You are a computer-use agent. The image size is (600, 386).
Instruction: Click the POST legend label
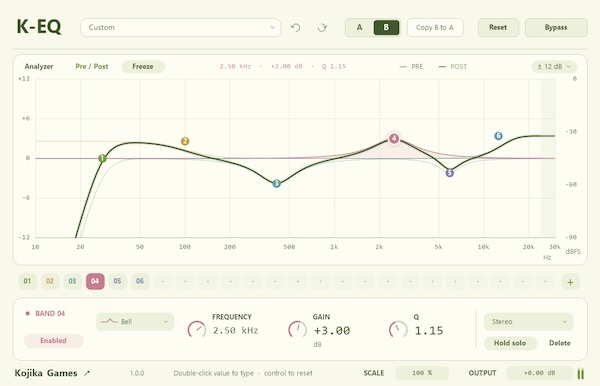[458, 67]
